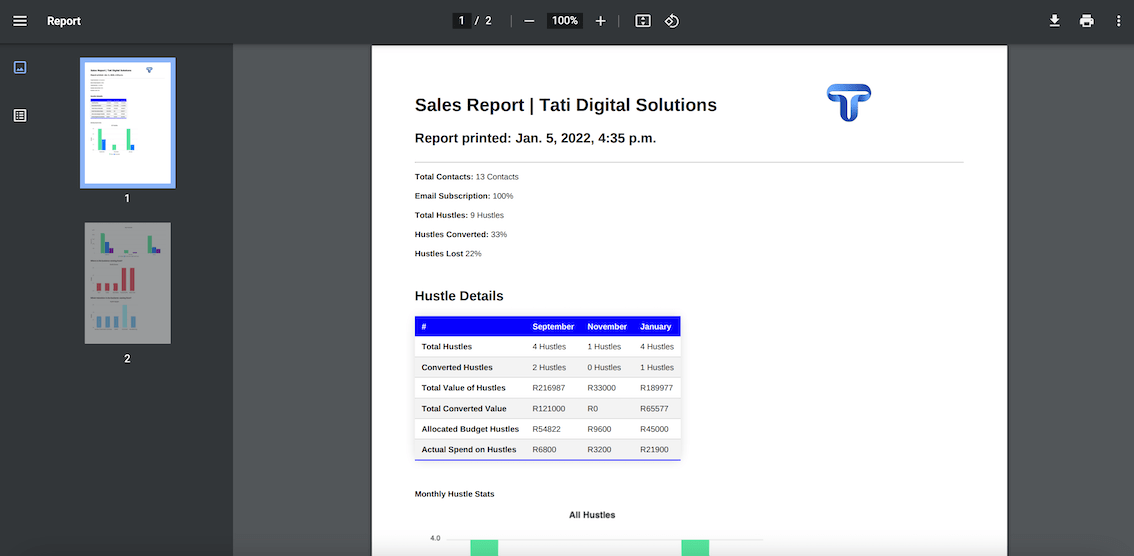The height and width of the screenshot is (556, 1134).
Task: Show document outline view in sidebar
Action: (x=20, y=115)
